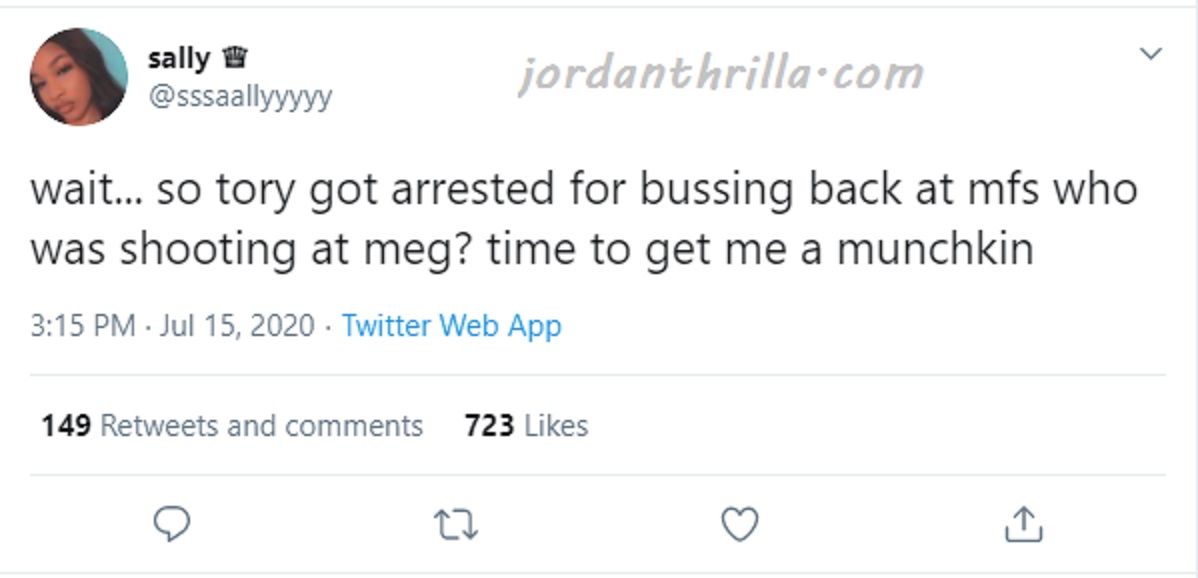Retweet this tweet using the arrows icon

[x=456, y=525]
